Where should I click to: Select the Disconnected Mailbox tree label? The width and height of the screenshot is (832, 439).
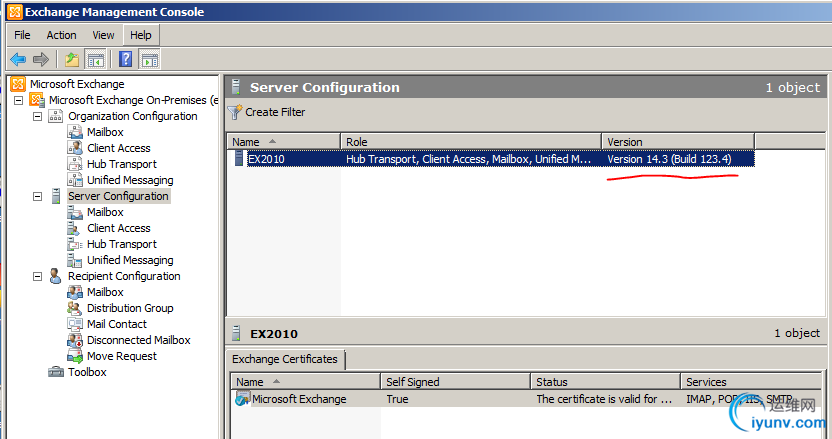[x=138, y=340]
